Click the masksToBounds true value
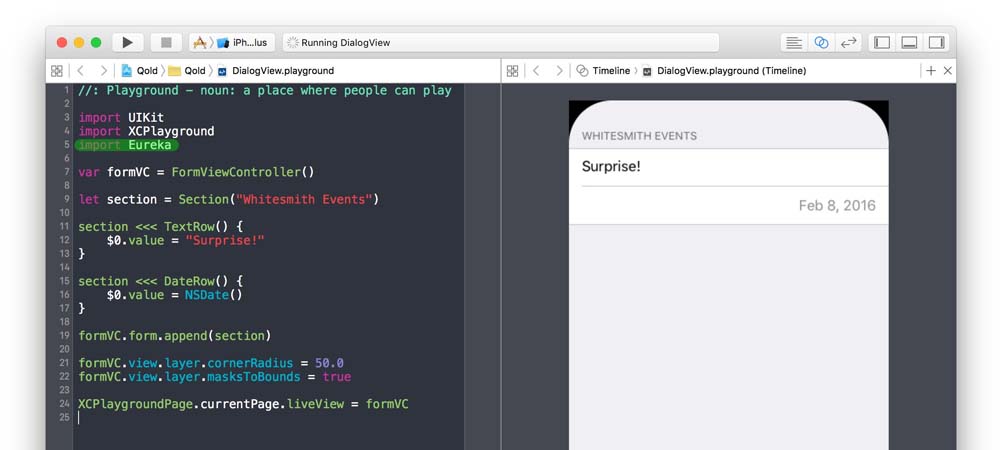Image resolution: width=1000 pixels, height=450 pixels. point(336,377)
